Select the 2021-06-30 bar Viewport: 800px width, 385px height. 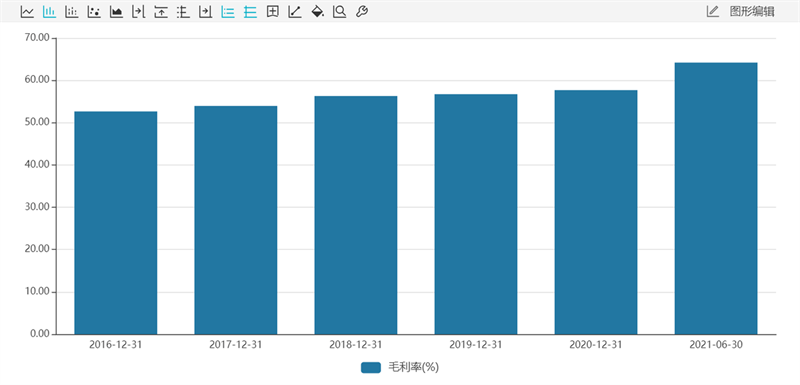pos(716,198)
